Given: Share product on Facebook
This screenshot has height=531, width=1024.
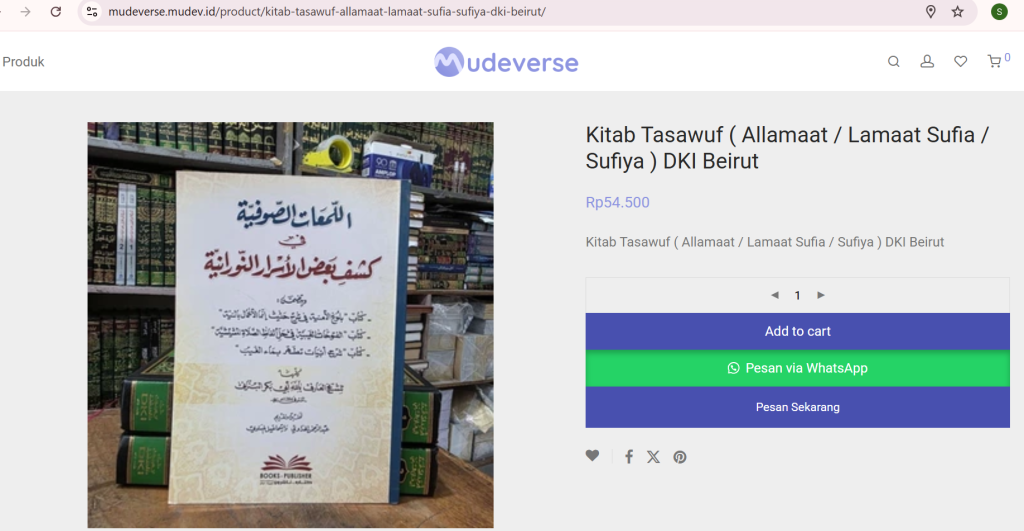Looking at the screenshot, I should (x=628, y=457).
